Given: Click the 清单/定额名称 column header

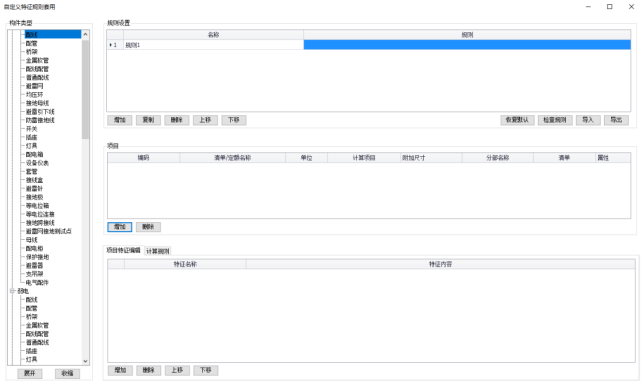Looking at the screenshot, I should click(233, 158).
